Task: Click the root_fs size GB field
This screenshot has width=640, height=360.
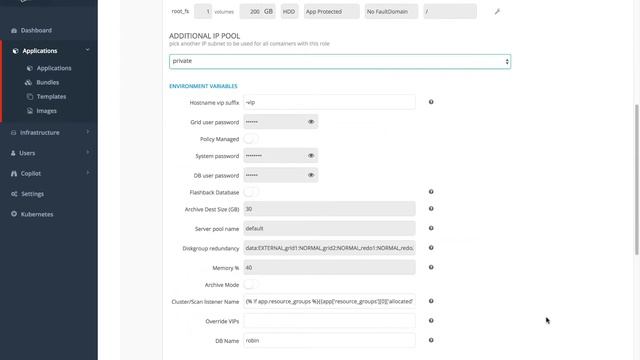Action: pos(258,12)
